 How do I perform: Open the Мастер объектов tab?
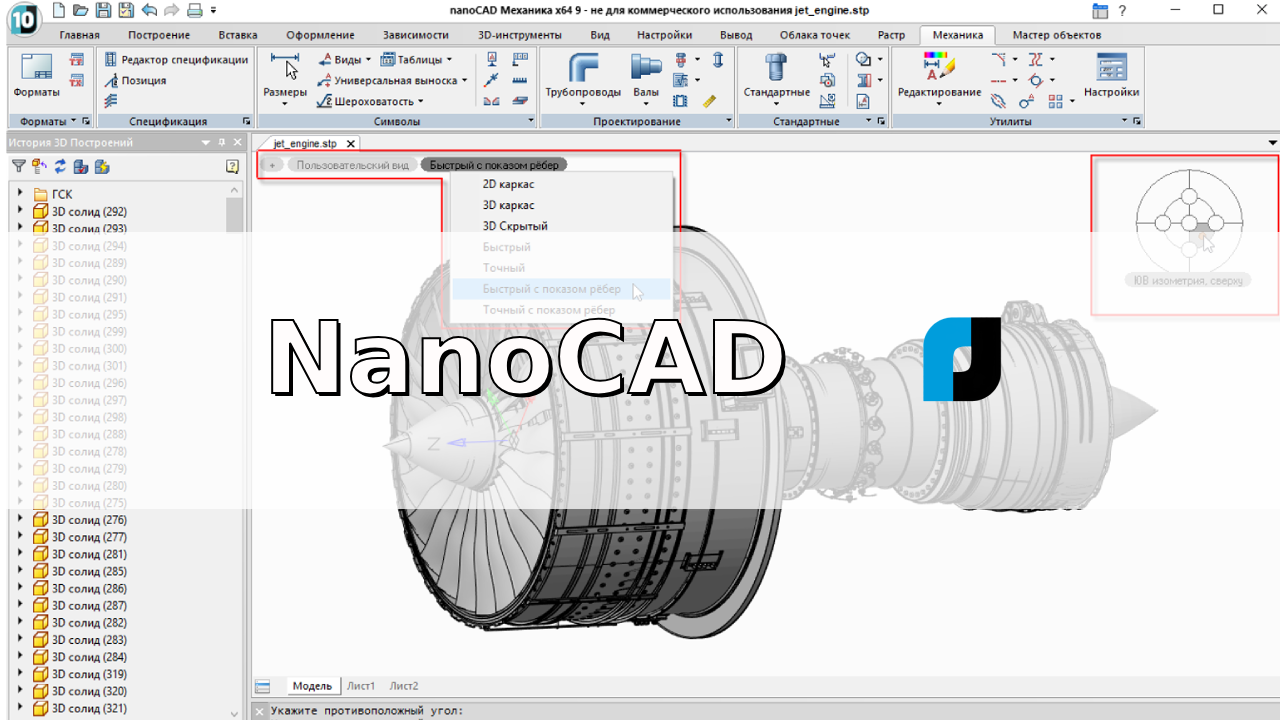point(1057,35)
